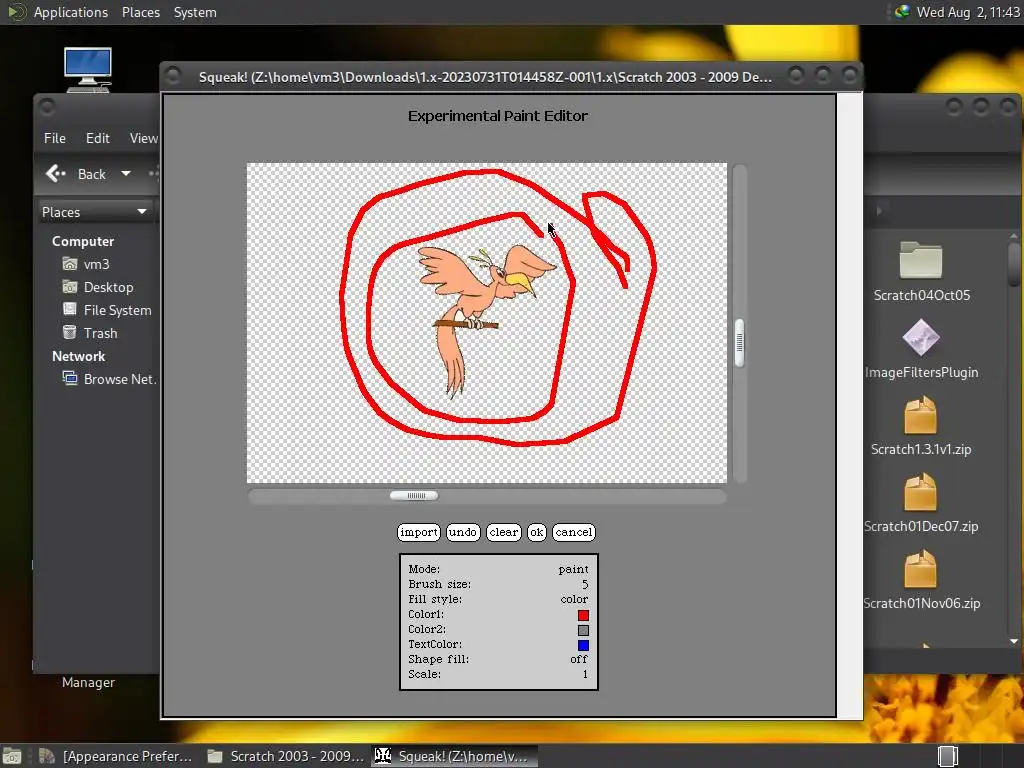The height and width of the screenshot is (768, 1024).
Task: Open Browse Network in the sidebar
Action: click(x=119, y=379)
